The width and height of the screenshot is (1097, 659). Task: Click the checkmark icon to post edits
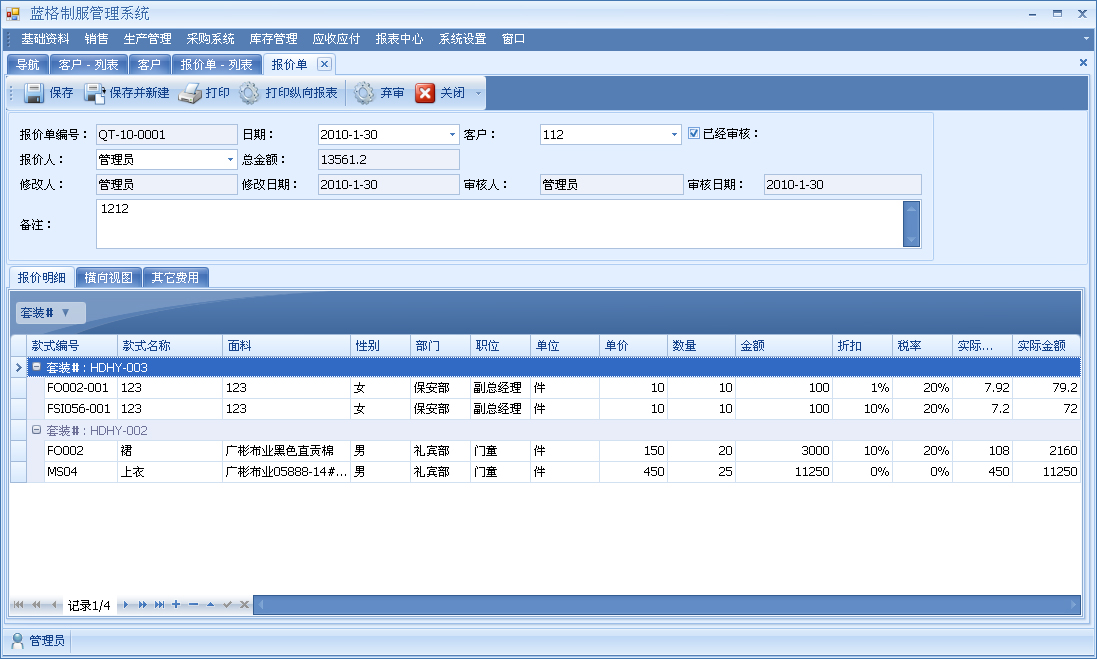(x=228, y=605)
